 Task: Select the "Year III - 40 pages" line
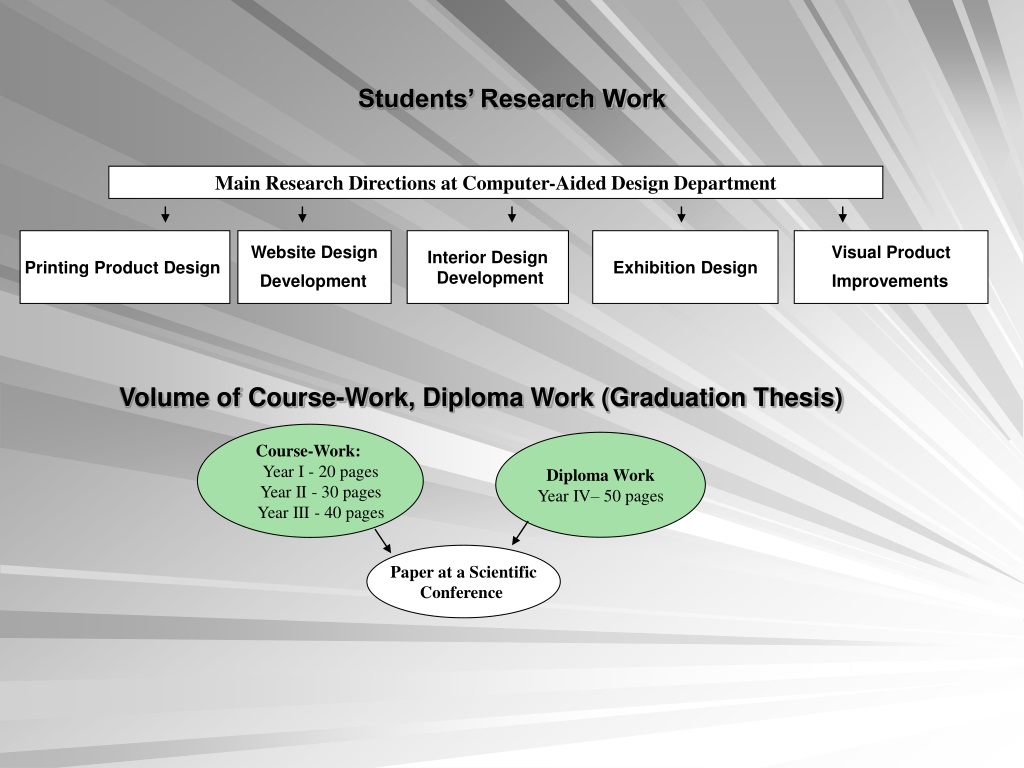click(x=321, y=513)
